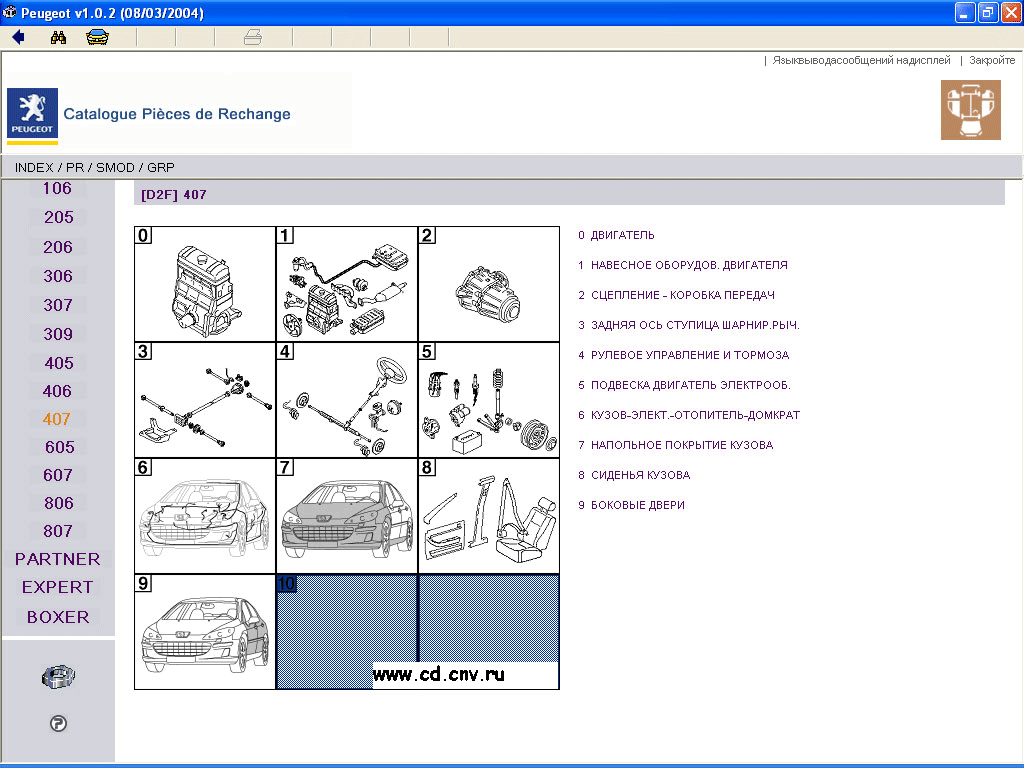Image resolution: width=1024 pixels, height=768 pixels.
Task: Pick model 309 in the sidebar
Action: [58, 334]
